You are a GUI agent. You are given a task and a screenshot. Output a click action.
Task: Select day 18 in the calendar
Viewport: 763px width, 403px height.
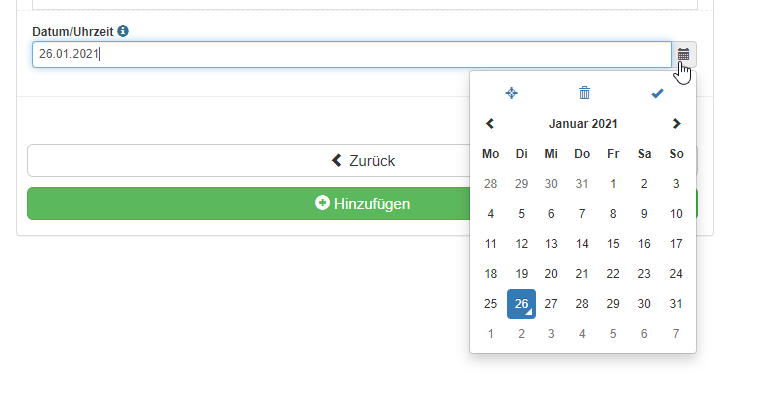point(490,274)
